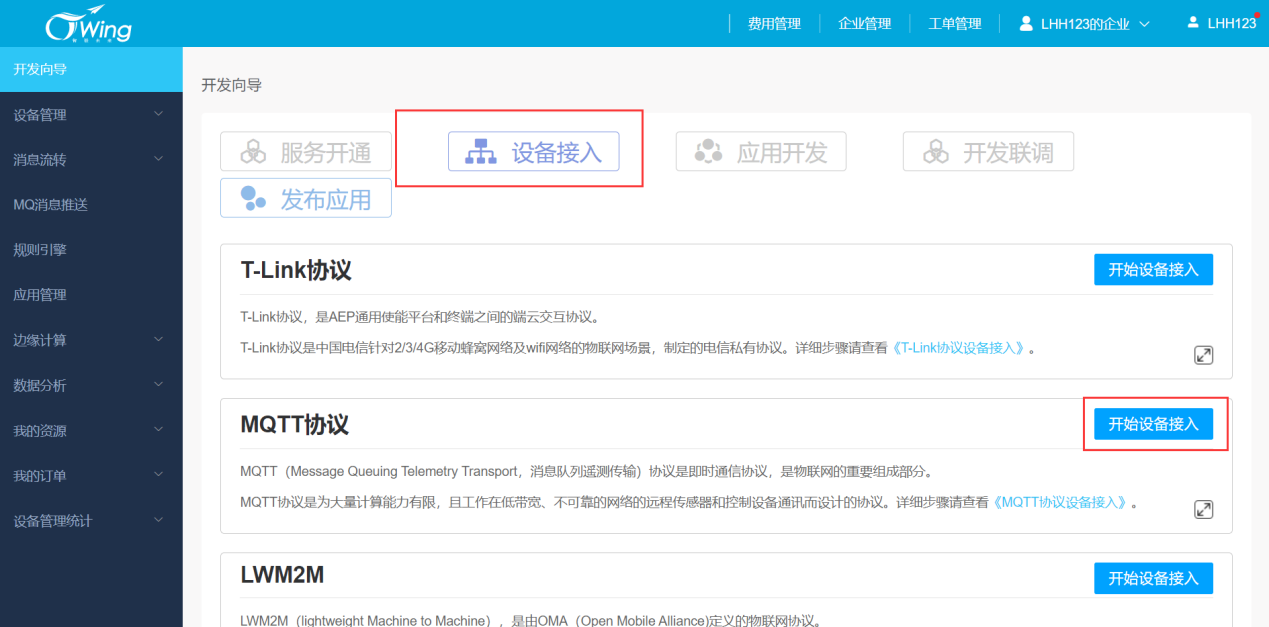Viewport: 1269px width, 627px height.
Task: Click the LHH123 username in header
Action: pos(1231,23)
